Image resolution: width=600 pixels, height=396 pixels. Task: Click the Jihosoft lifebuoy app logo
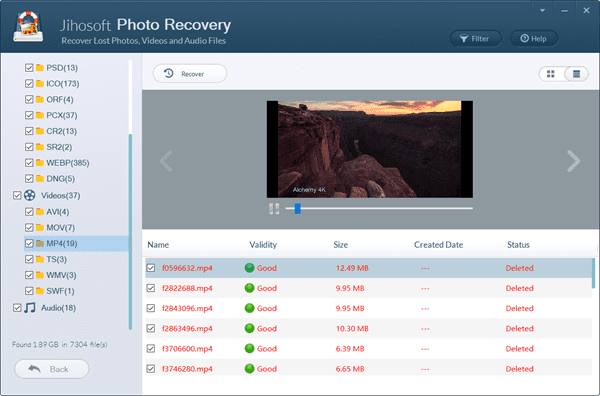point(28,26)
